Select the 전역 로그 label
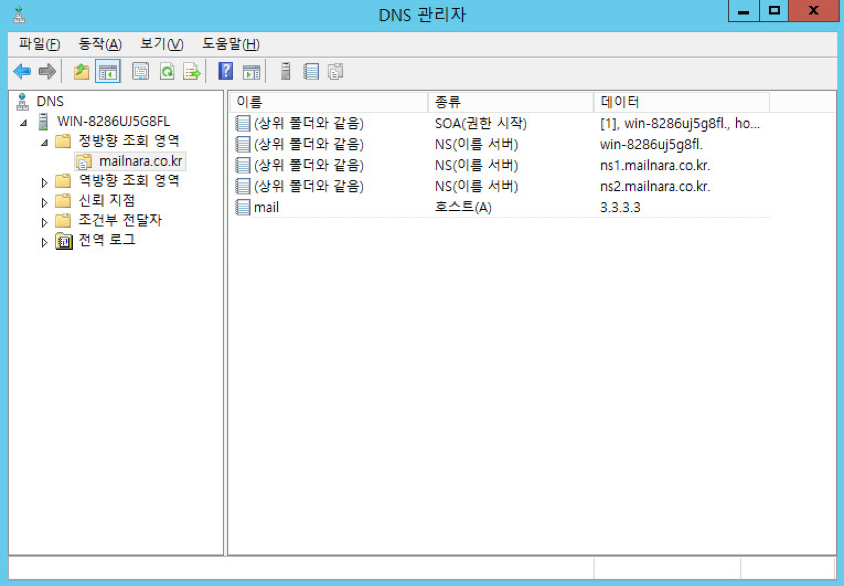Screen dimensions: 844x586 (x=107, y=241)
